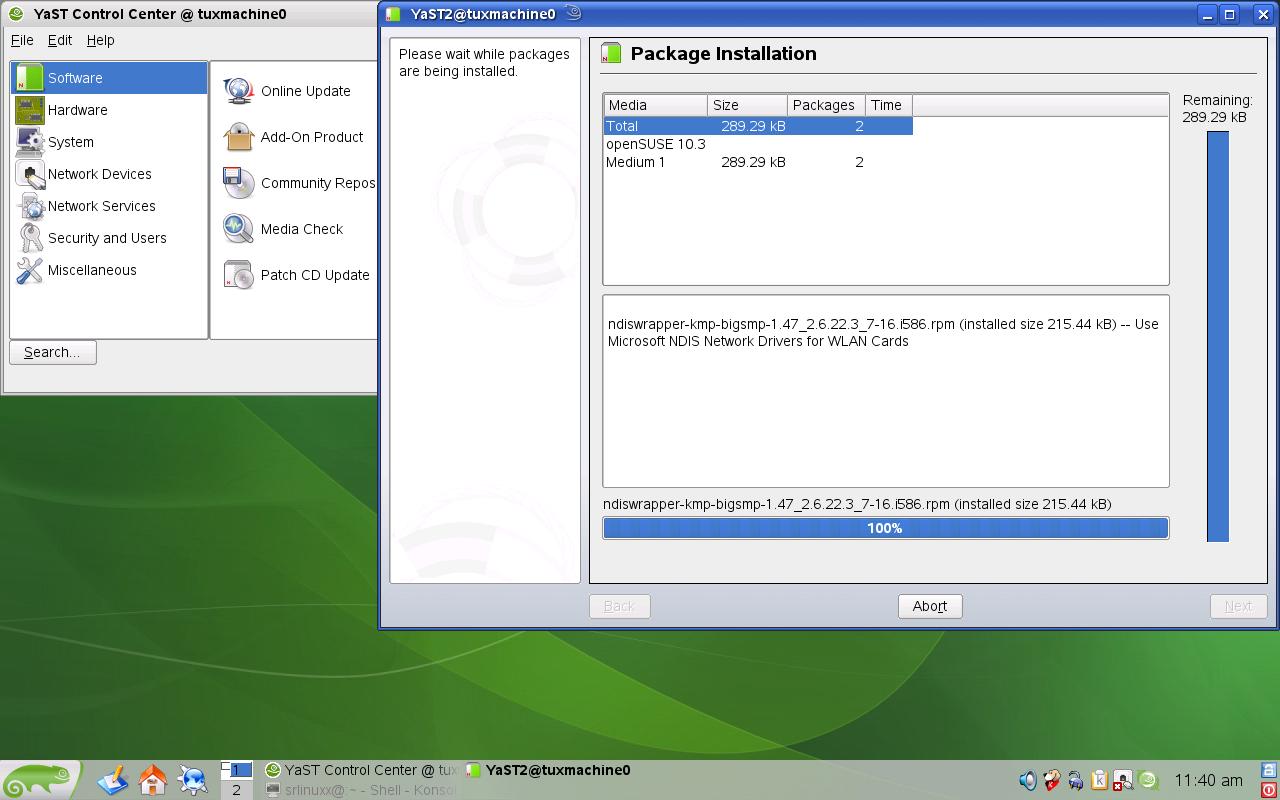
Task: Abort the package installation
Action: pyautogui.click(x=930, y=606)
